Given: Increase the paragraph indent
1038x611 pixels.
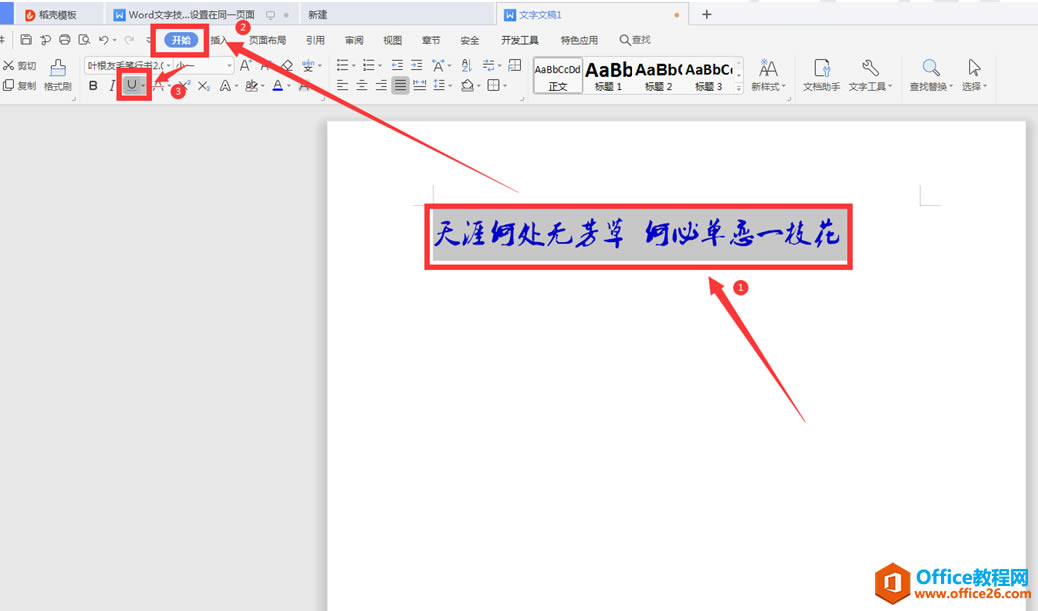Looking at the screenshot, I should click(x=416, y=65).
